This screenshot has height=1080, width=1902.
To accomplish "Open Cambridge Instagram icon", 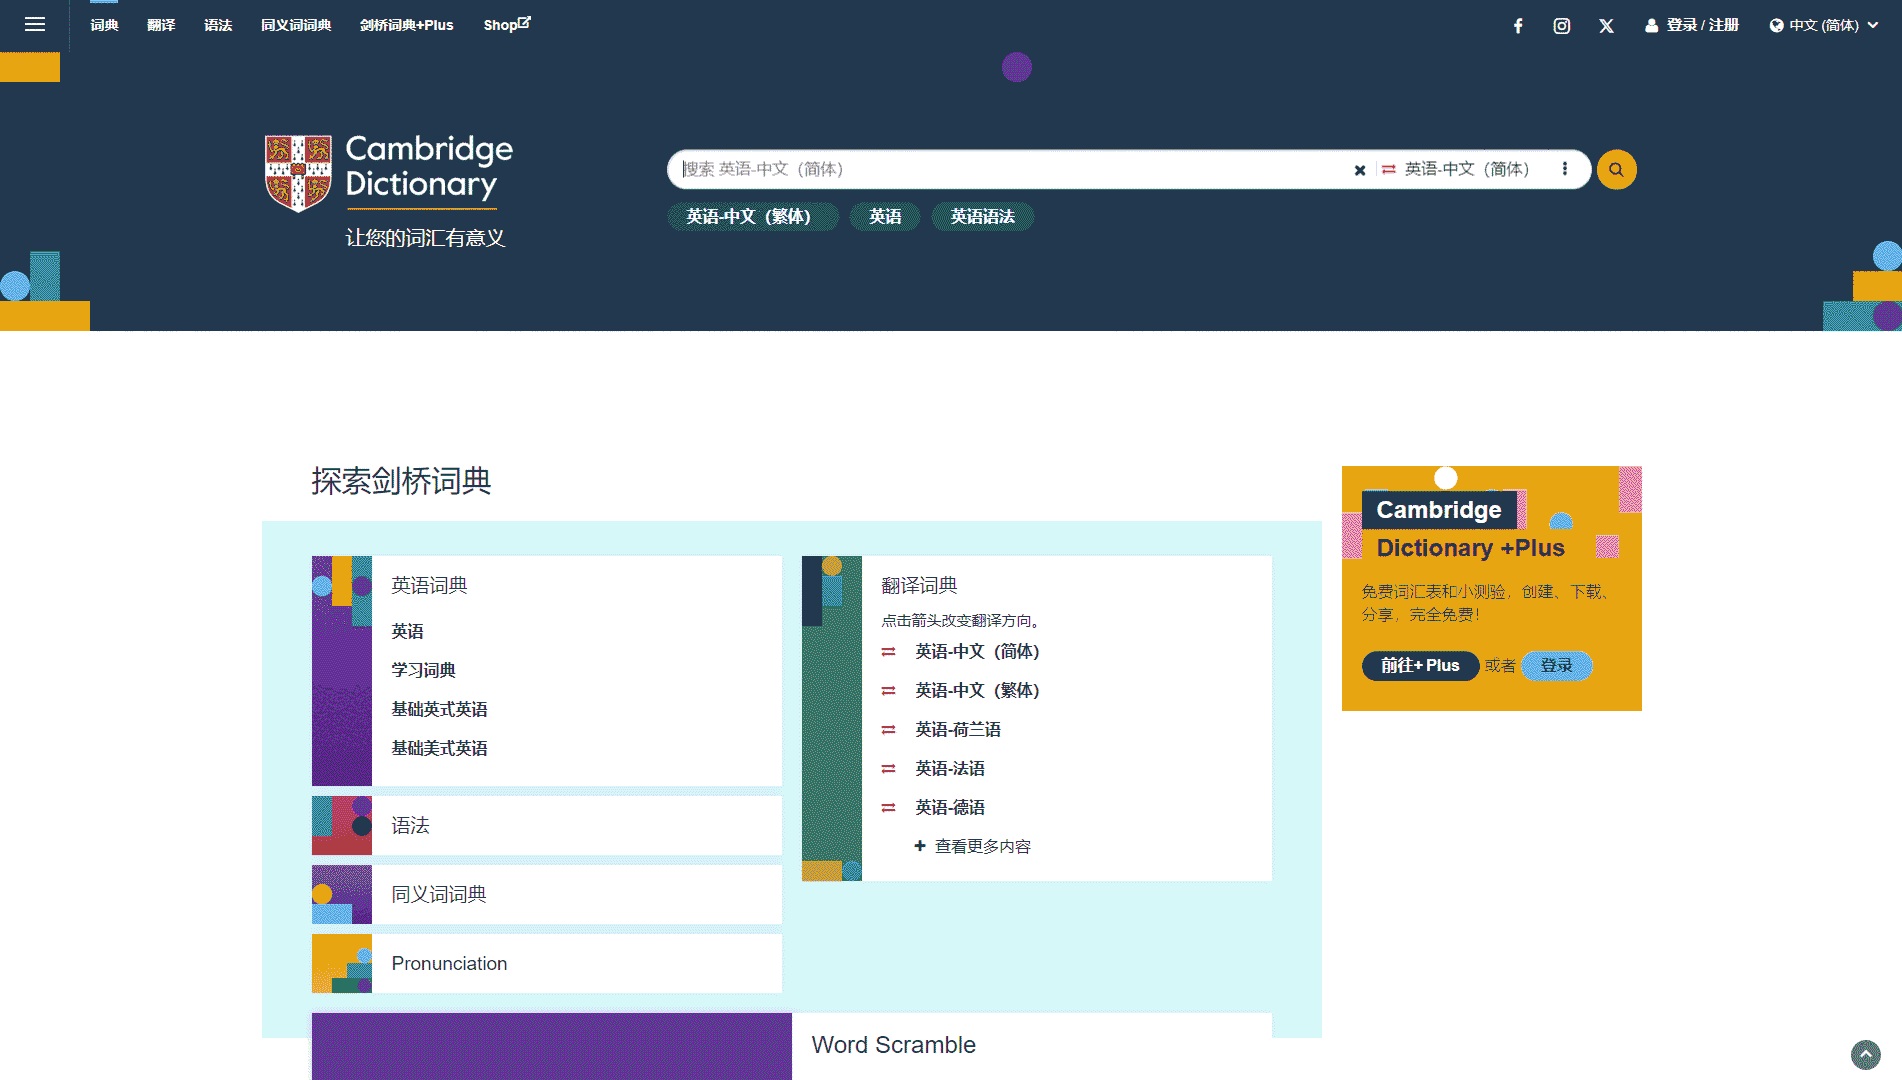I will point(1562,26).
